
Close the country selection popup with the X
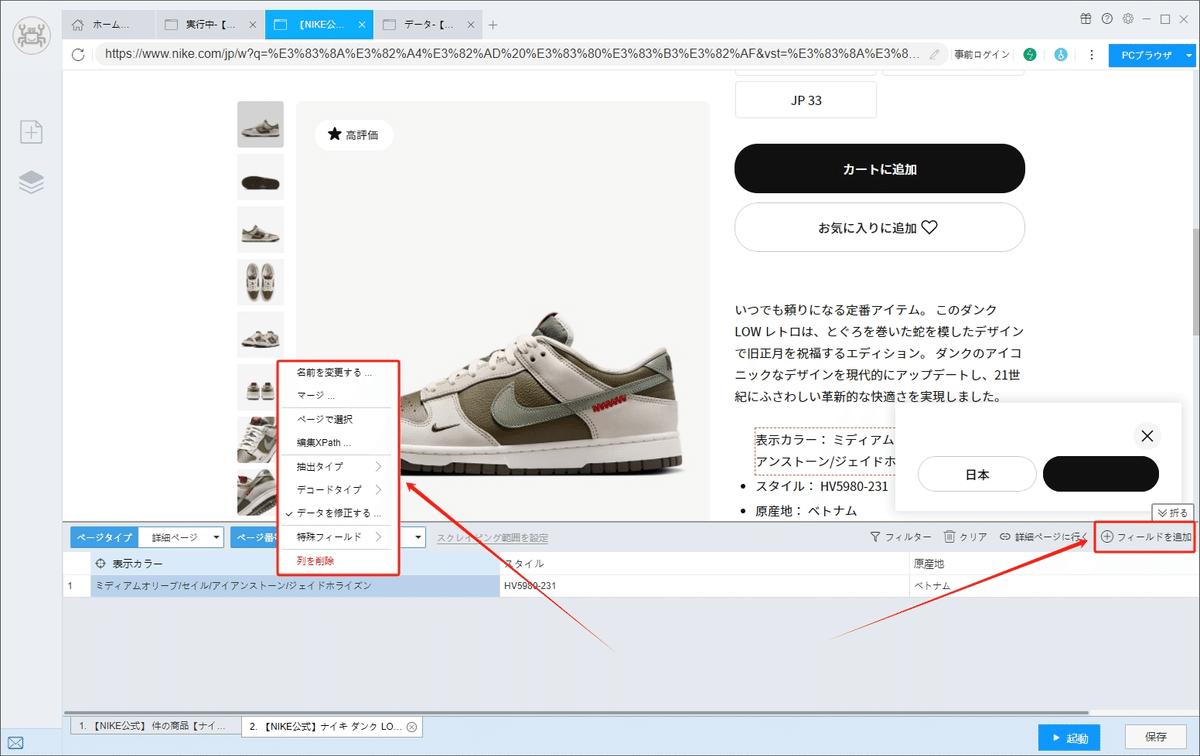[x=1147, y=436]
